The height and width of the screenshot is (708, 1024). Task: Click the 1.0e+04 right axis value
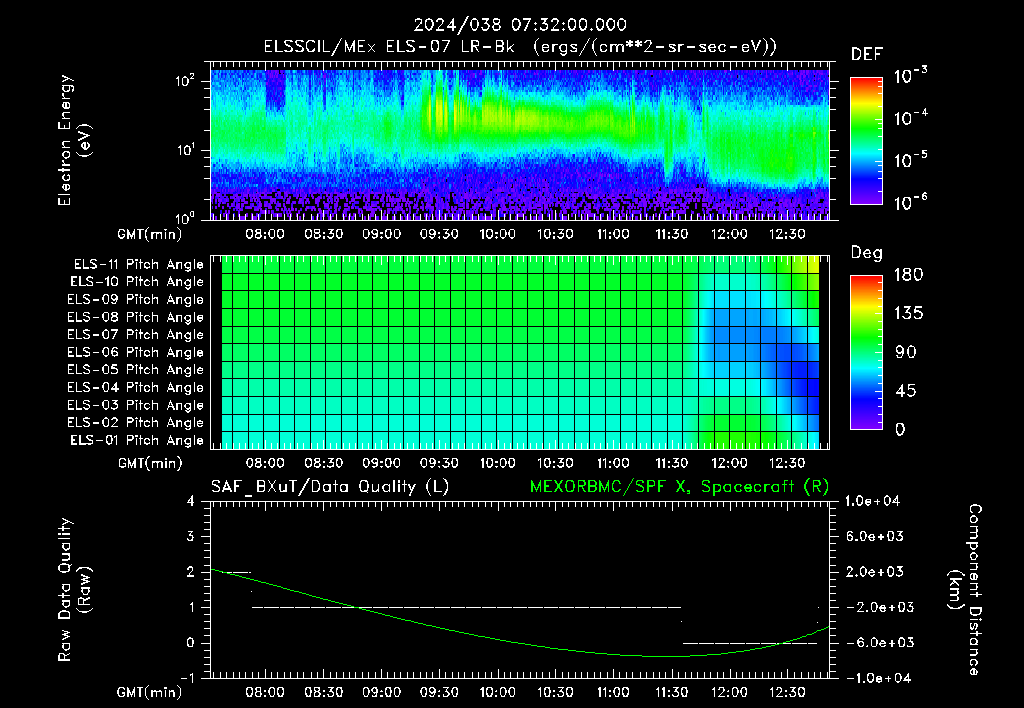872,501
